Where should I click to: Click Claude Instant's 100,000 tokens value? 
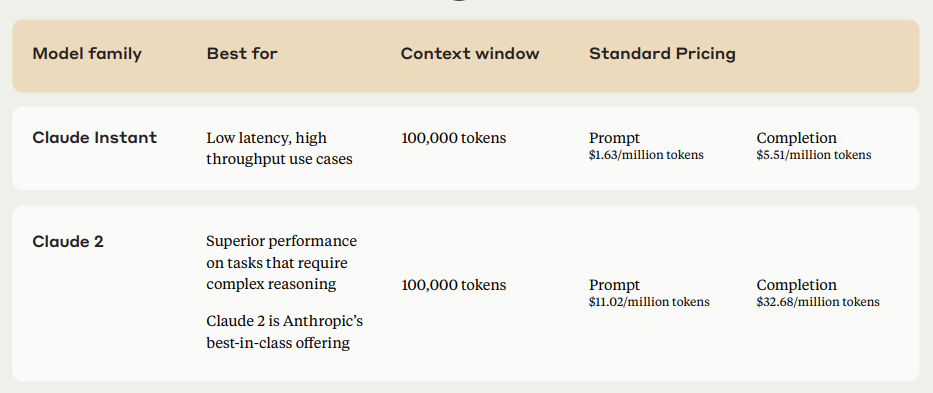tap(454, 138)
